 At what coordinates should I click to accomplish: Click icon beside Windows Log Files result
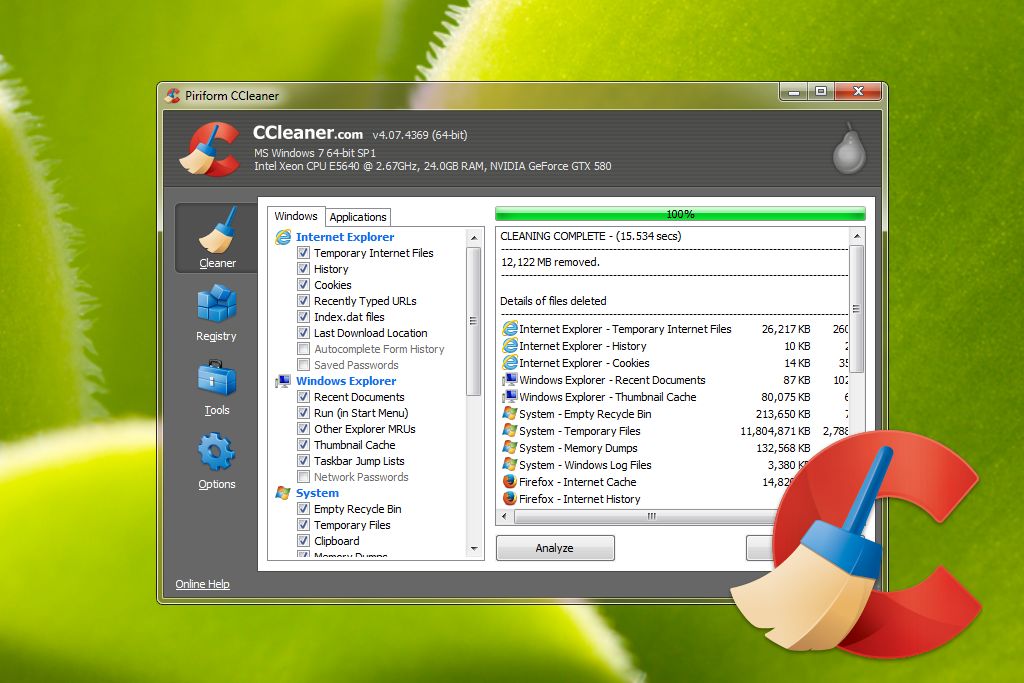click(x=509, y=465)
